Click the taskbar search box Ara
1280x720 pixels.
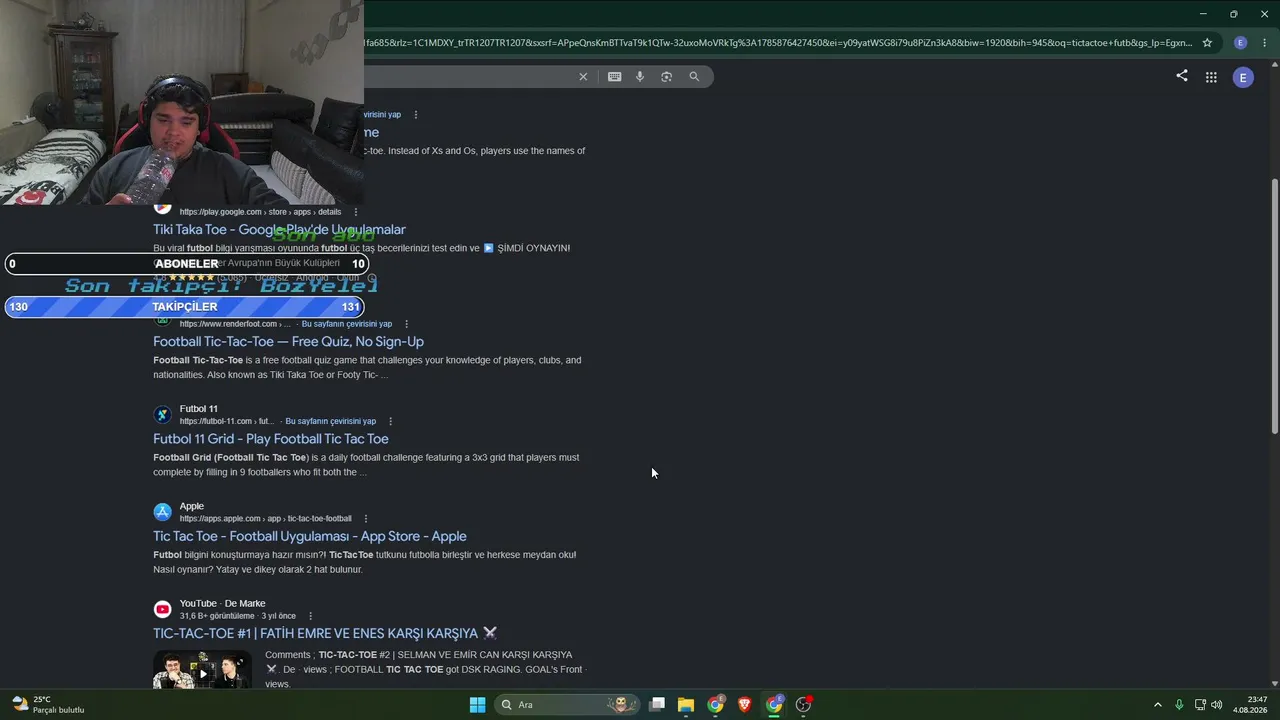pos(567,705)
